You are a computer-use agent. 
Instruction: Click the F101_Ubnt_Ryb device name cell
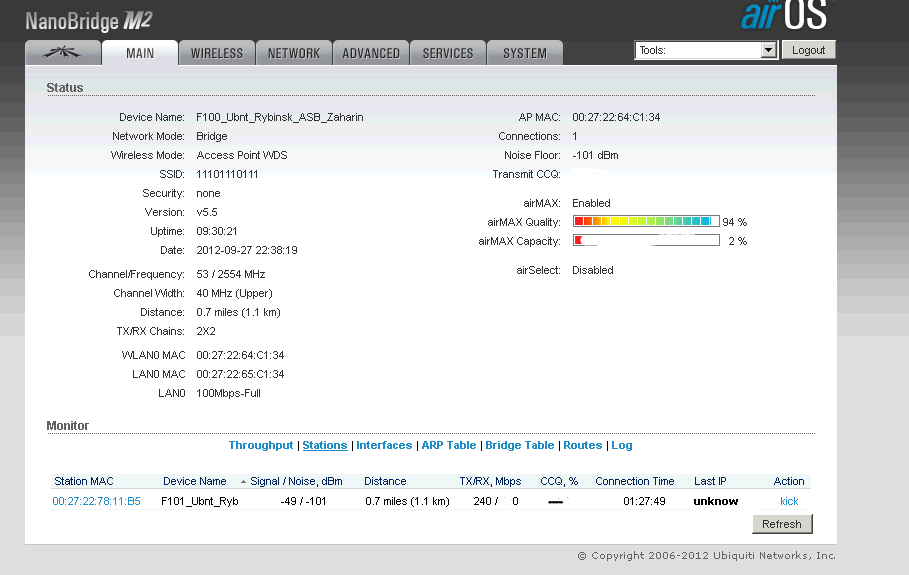pos(200,501)
